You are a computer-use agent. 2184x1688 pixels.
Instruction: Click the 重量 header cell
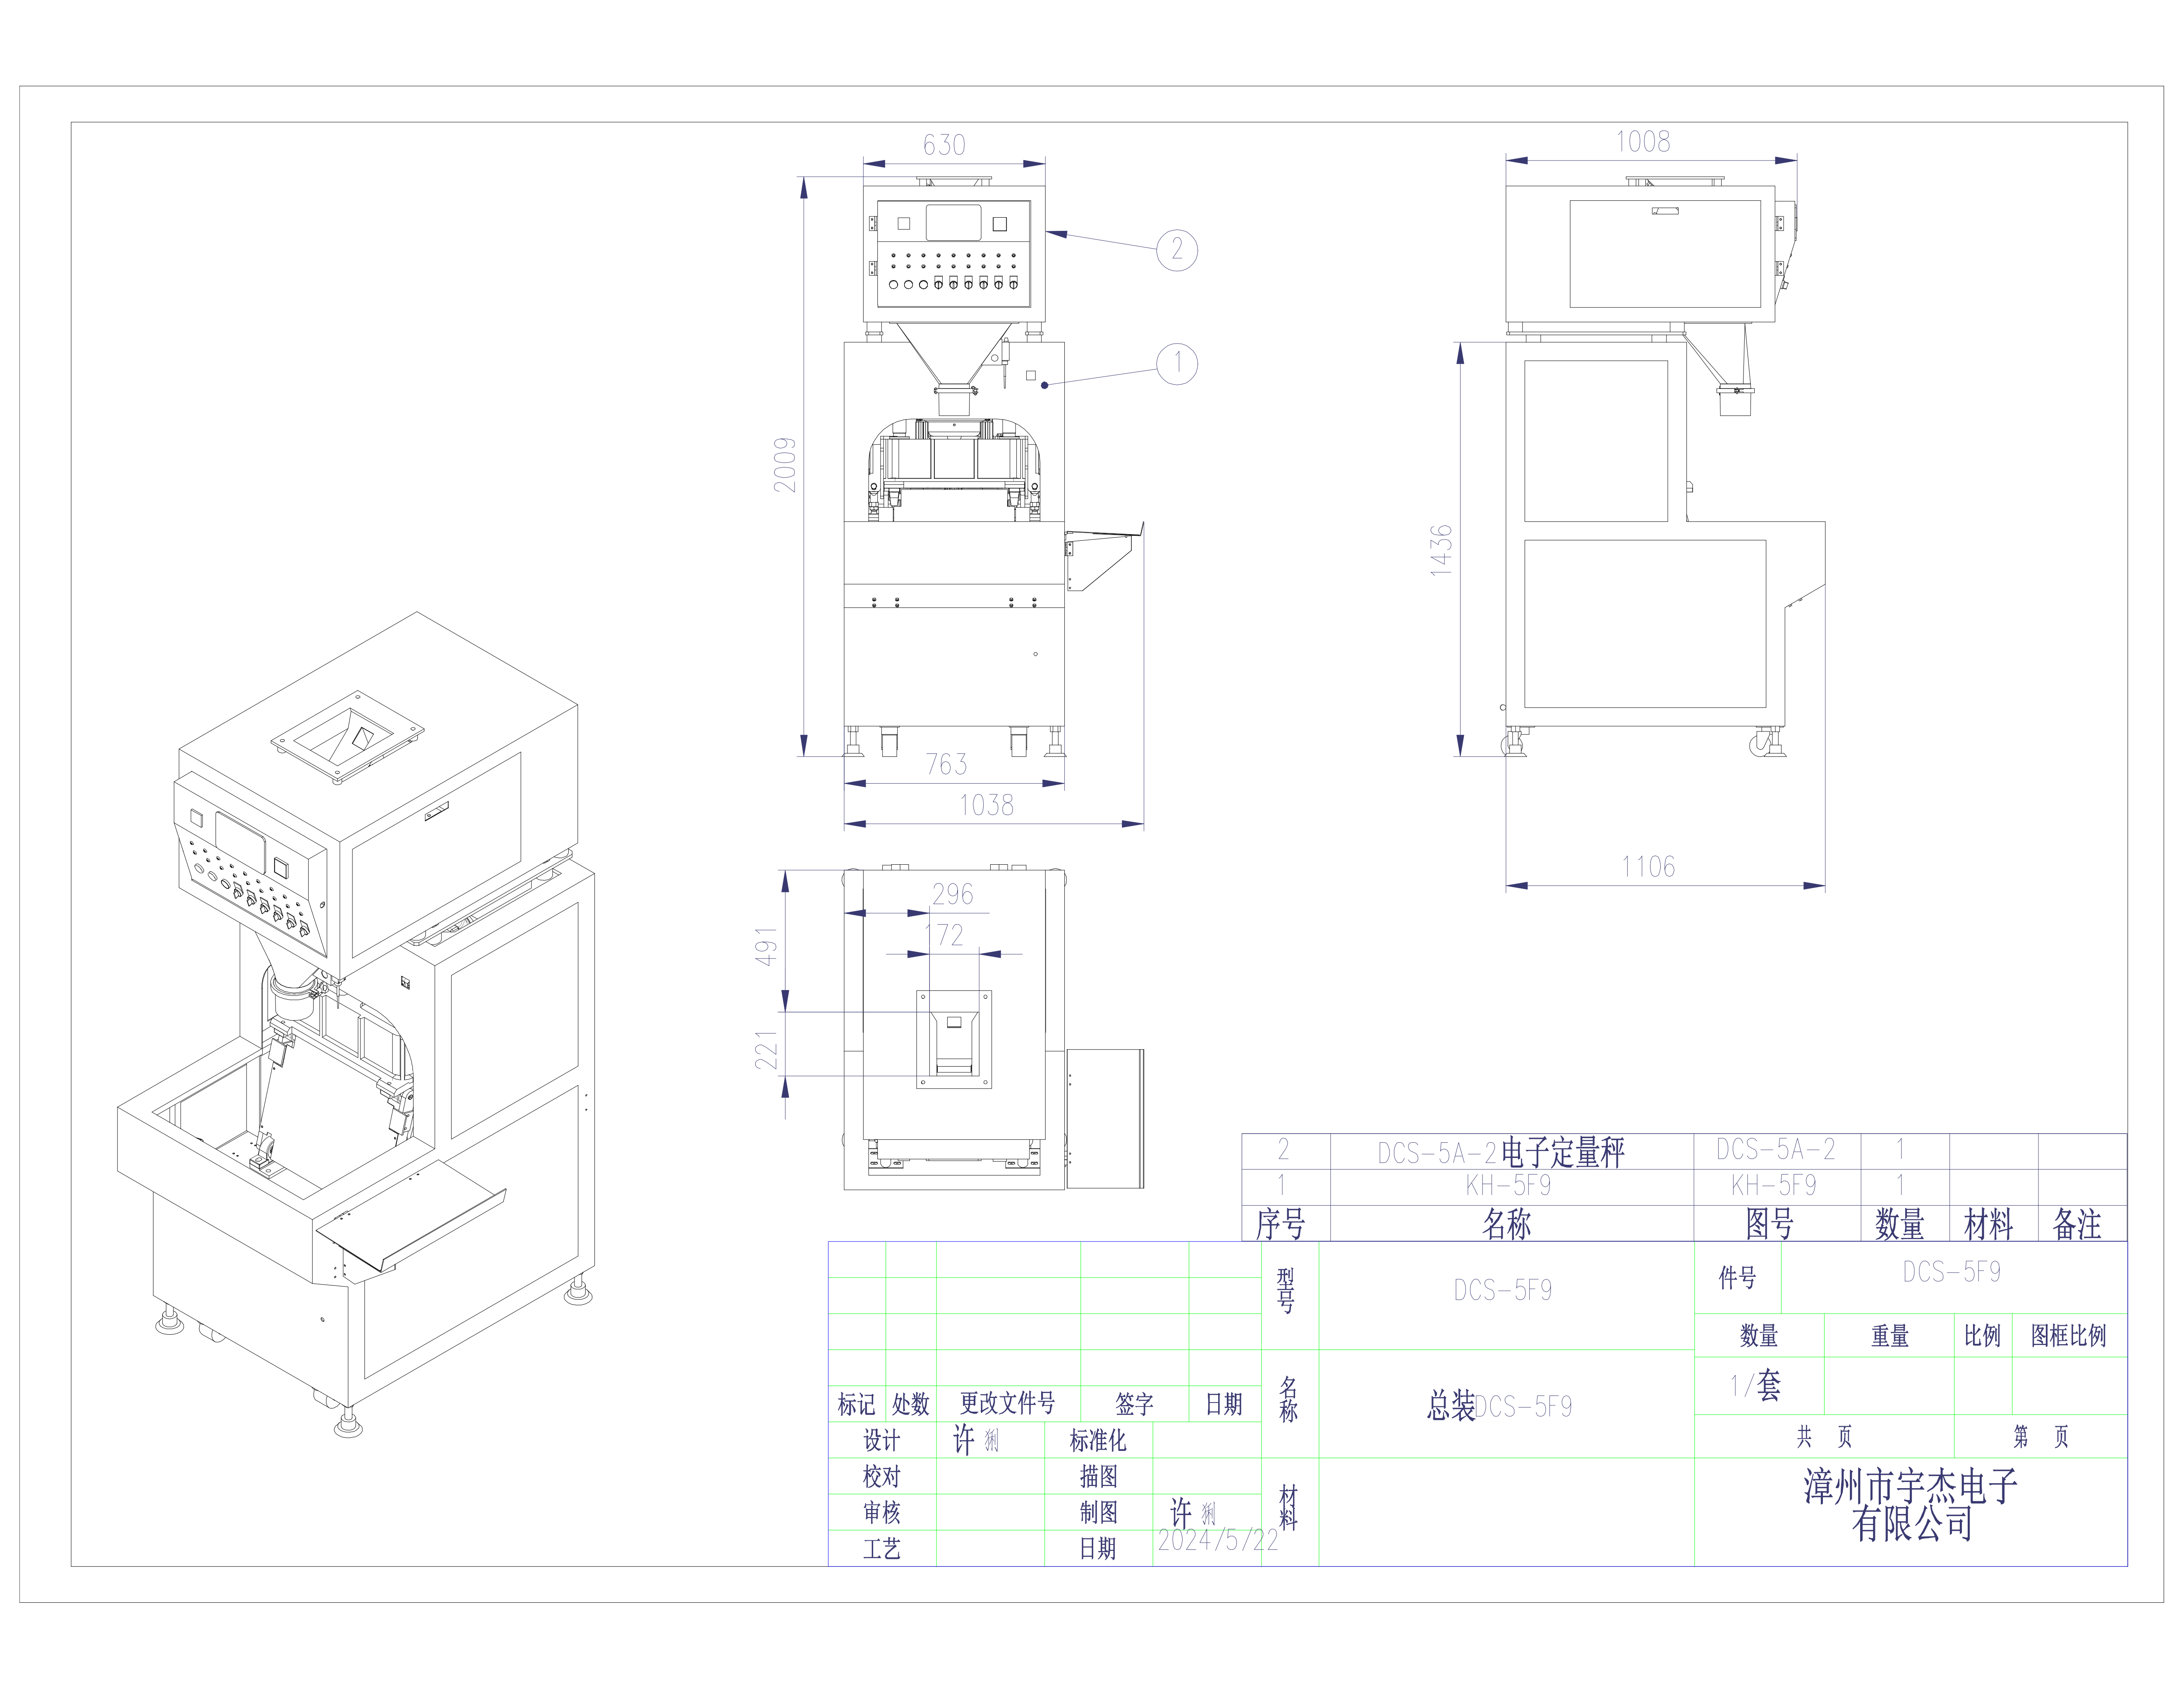point(1890,1336)
